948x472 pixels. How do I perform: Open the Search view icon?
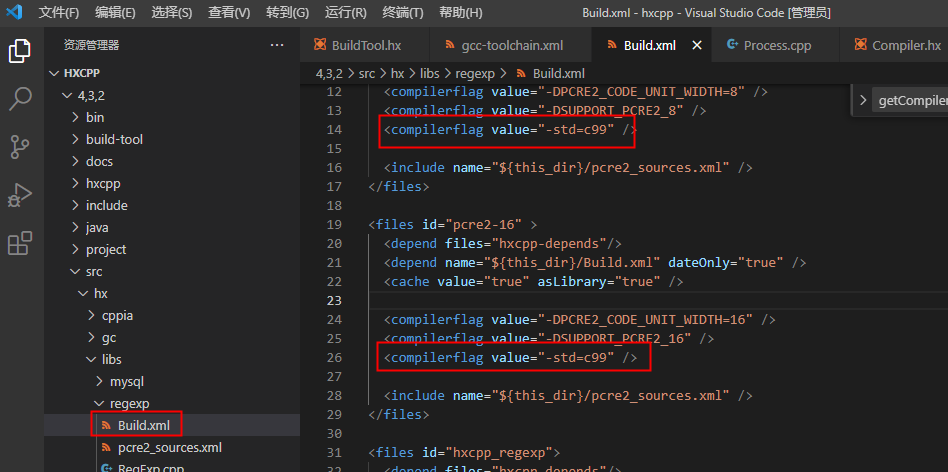pos(20,98)
